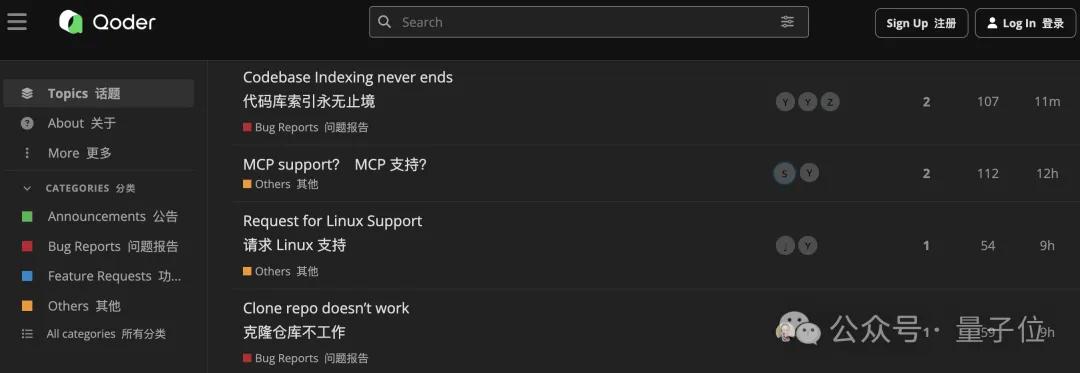
Task: Click the Log In button
Action: [1026, 23]
